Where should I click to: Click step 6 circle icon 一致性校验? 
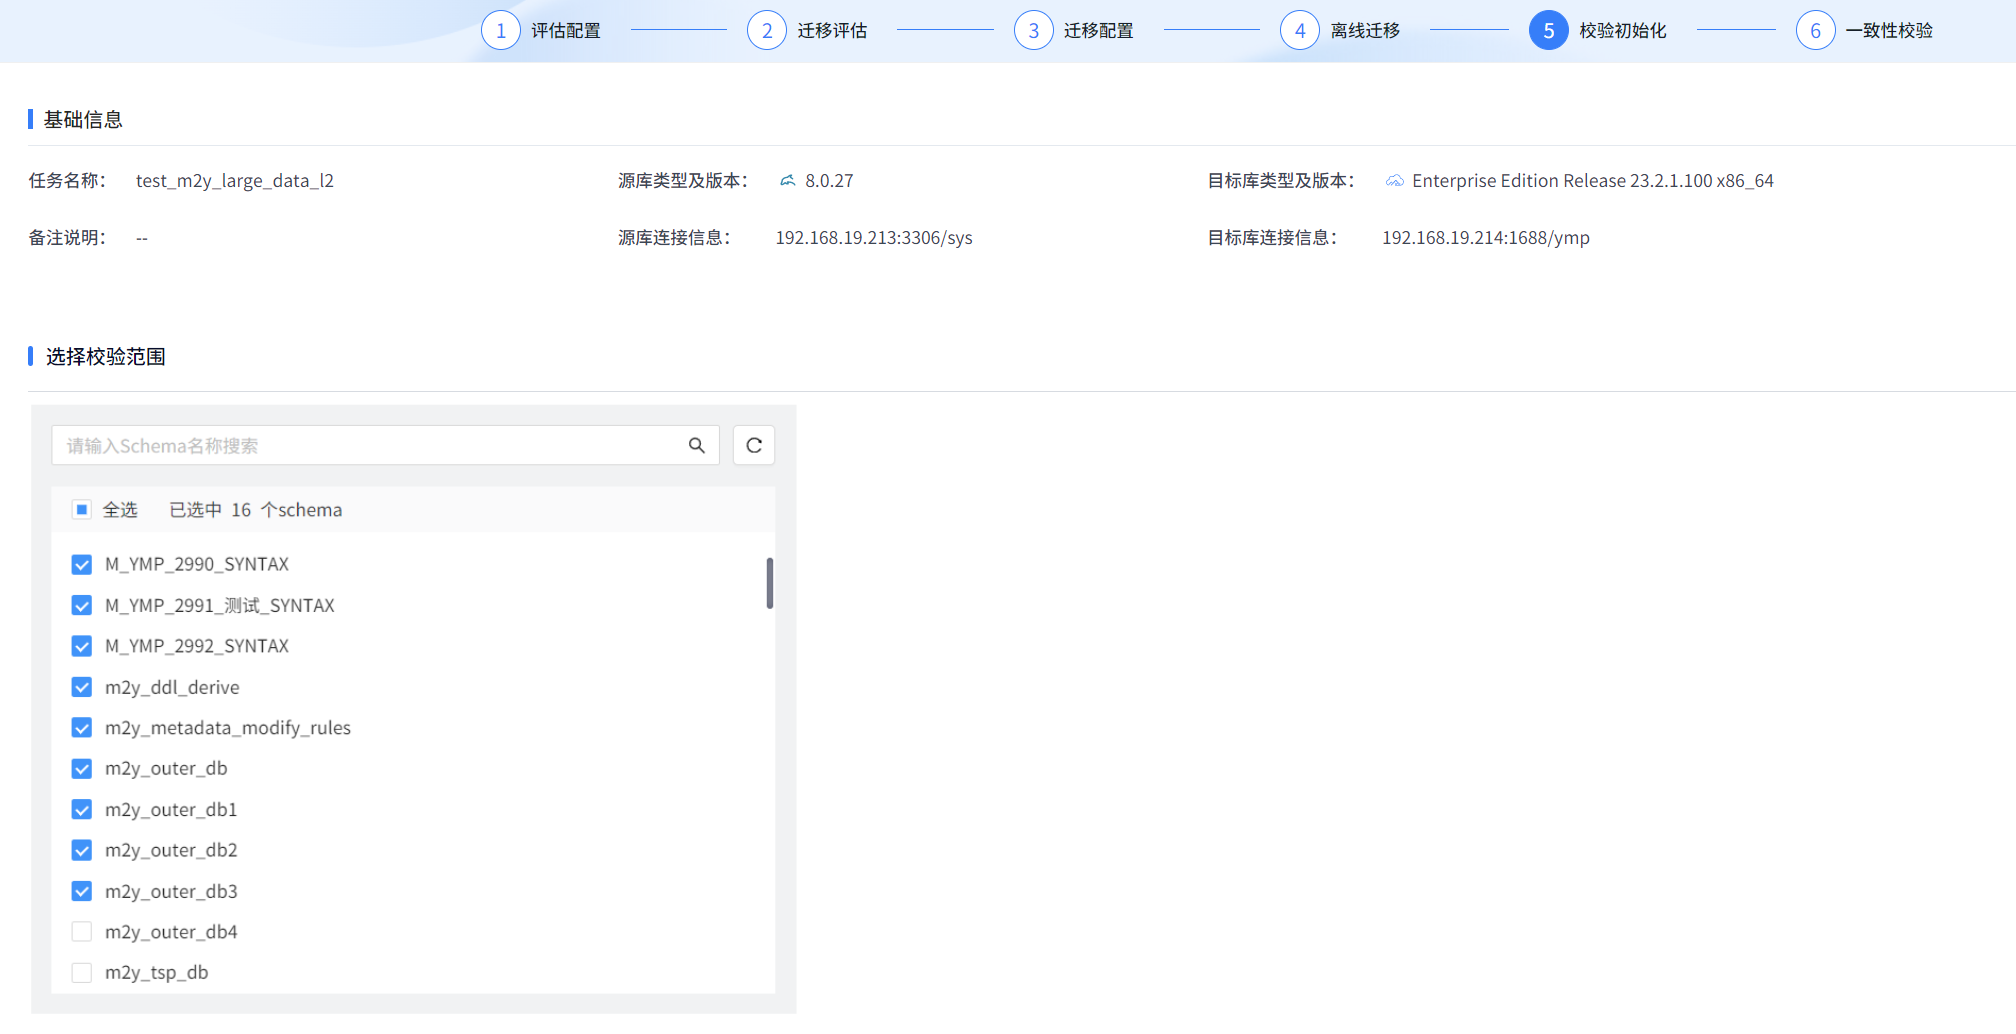(x=1816, y=31)
